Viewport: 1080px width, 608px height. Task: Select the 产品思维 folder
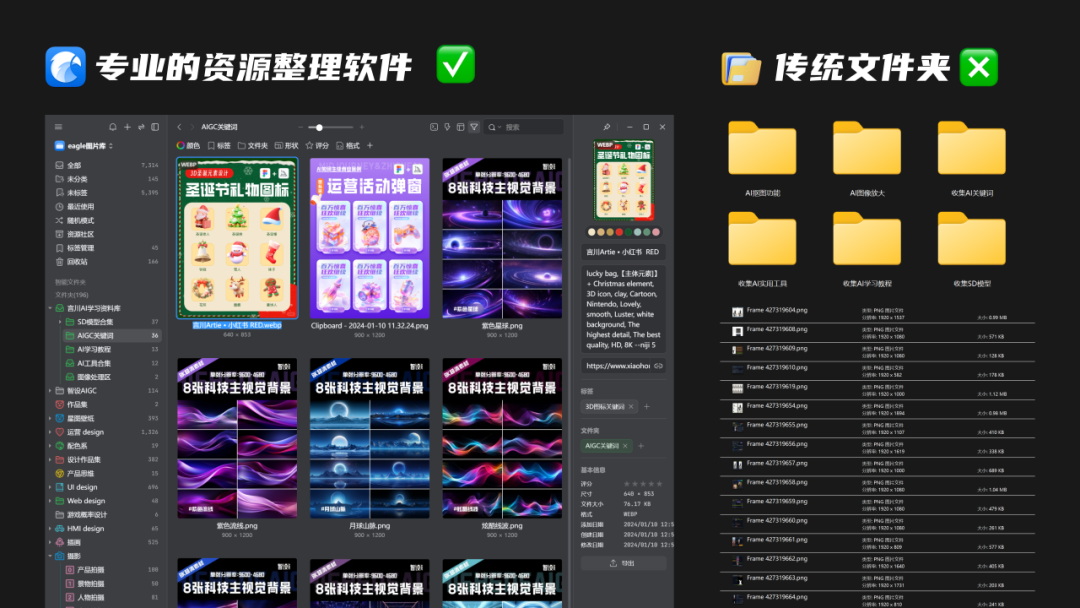coord(106,473)
